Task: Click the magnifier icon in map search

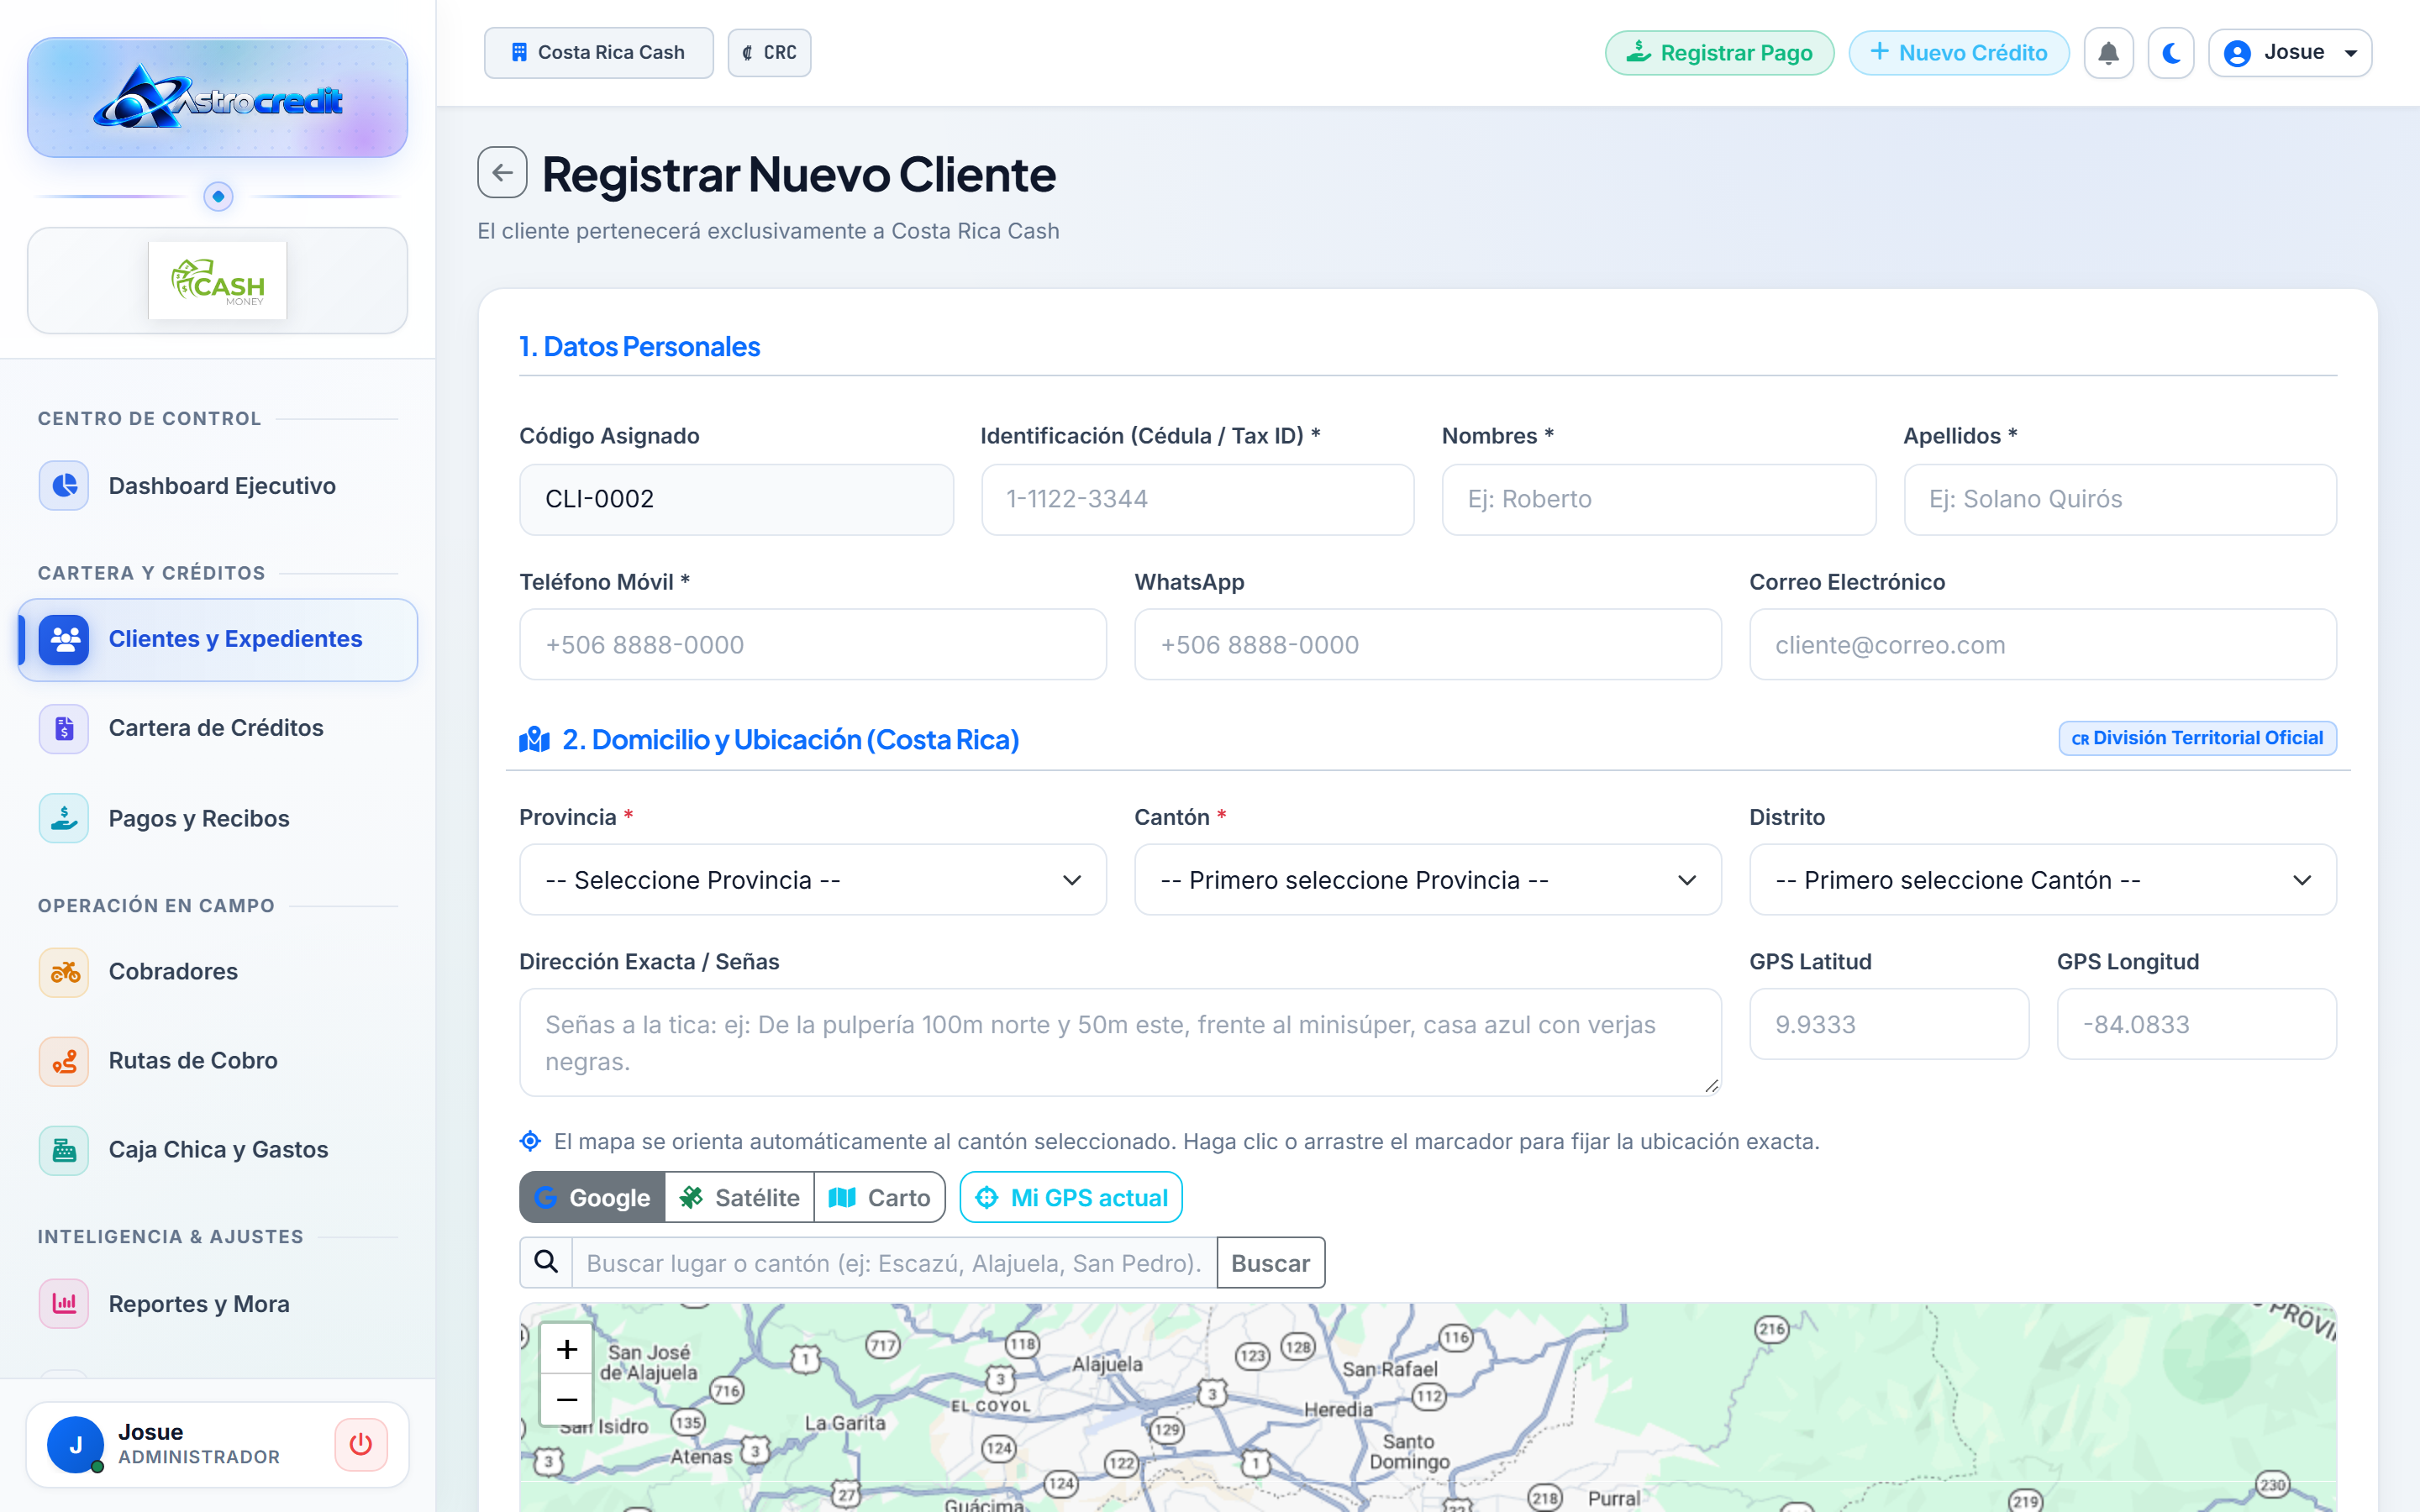Action: pyautogui.click(x=546, y=1262)
